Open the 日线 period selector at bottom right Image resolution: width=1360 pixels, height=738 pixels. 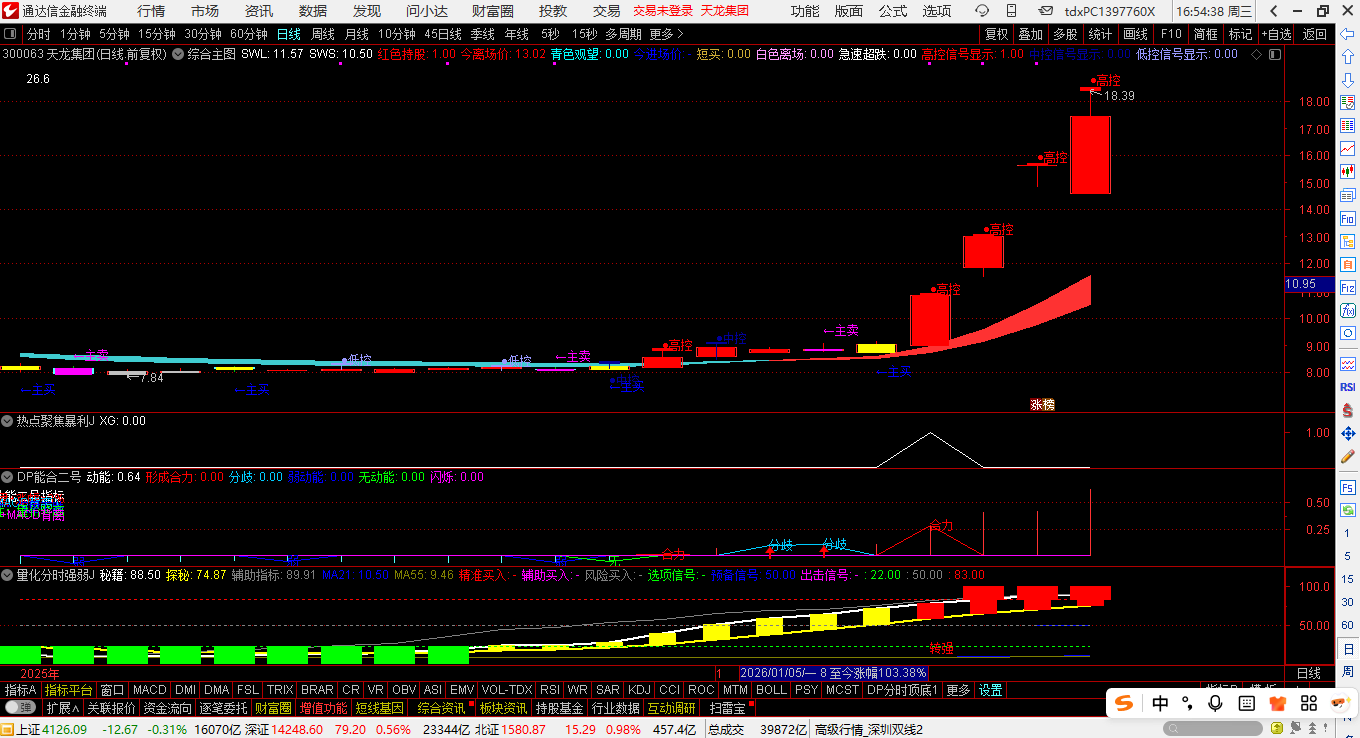[x=1308, y=673]
